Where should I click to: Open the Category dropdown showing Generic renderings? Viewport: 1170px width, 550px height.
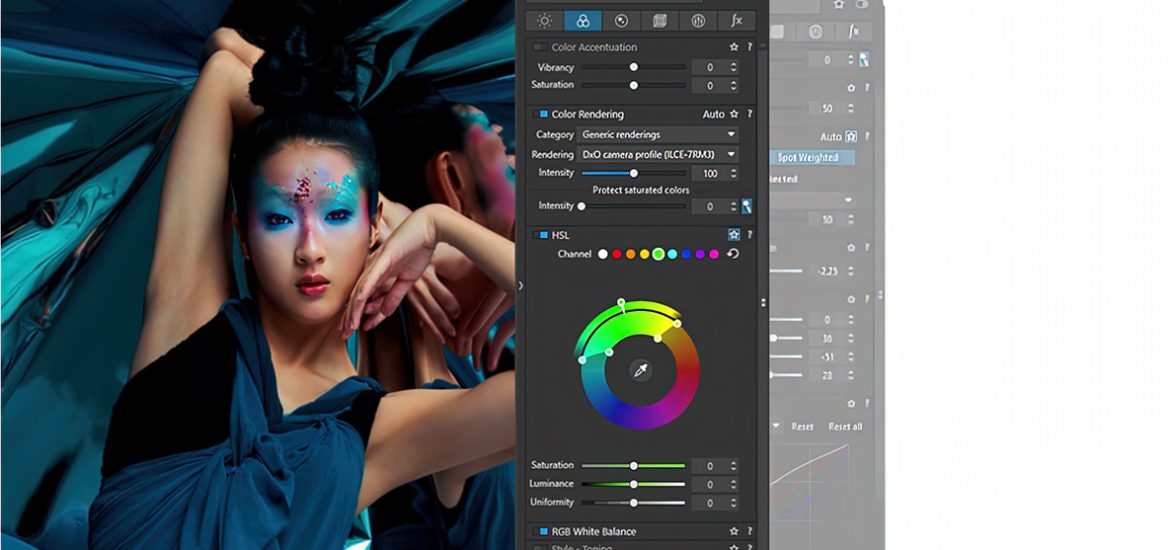[x=658, y=134]
